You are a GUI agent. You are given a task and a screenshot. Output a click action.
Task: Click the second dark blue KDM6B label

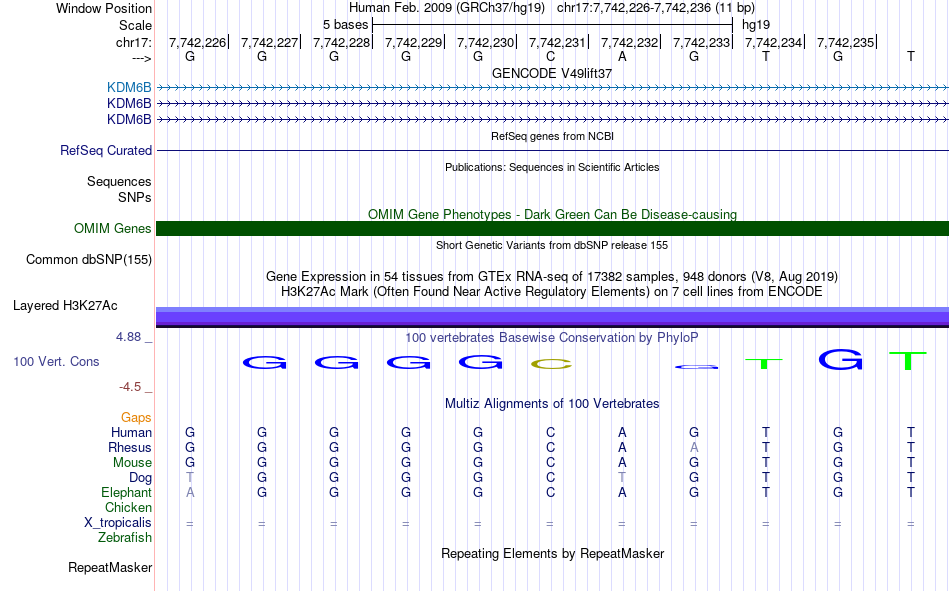tap(129, 104)
